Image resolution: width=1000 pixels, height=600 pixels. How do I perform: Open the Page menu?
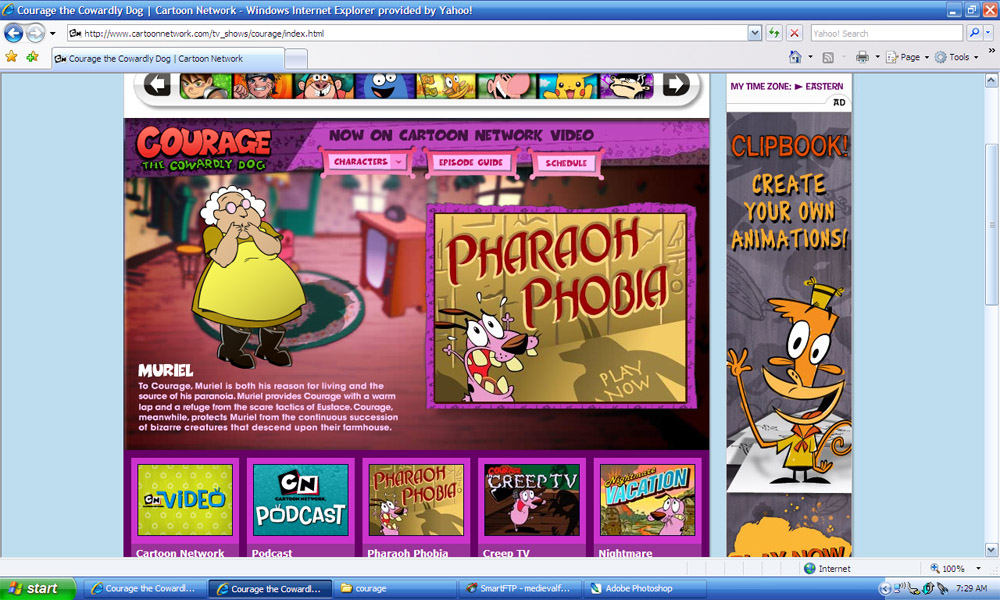tap(908, 57)
